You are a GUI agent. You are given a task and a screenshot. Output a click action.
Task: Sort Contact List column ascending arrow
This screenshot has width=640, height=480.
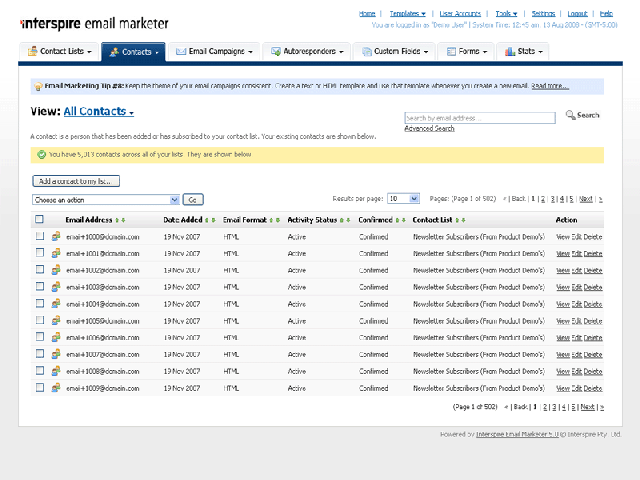click(x=457, y=220)
